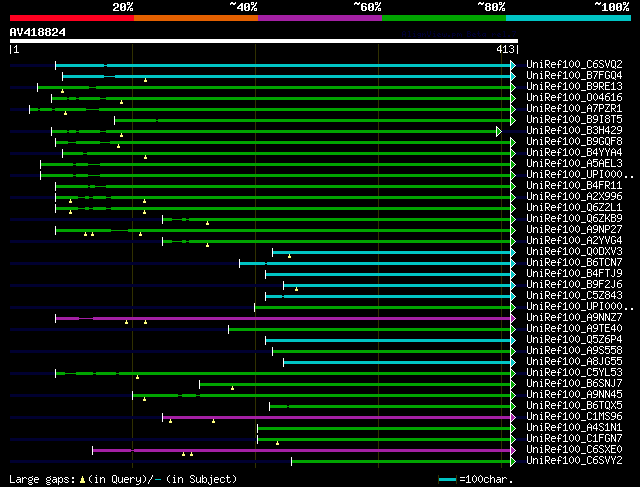Click the yellow gap marker under UniRef100_B9RE13 bar
640x487 pixels.
(62, 91)
